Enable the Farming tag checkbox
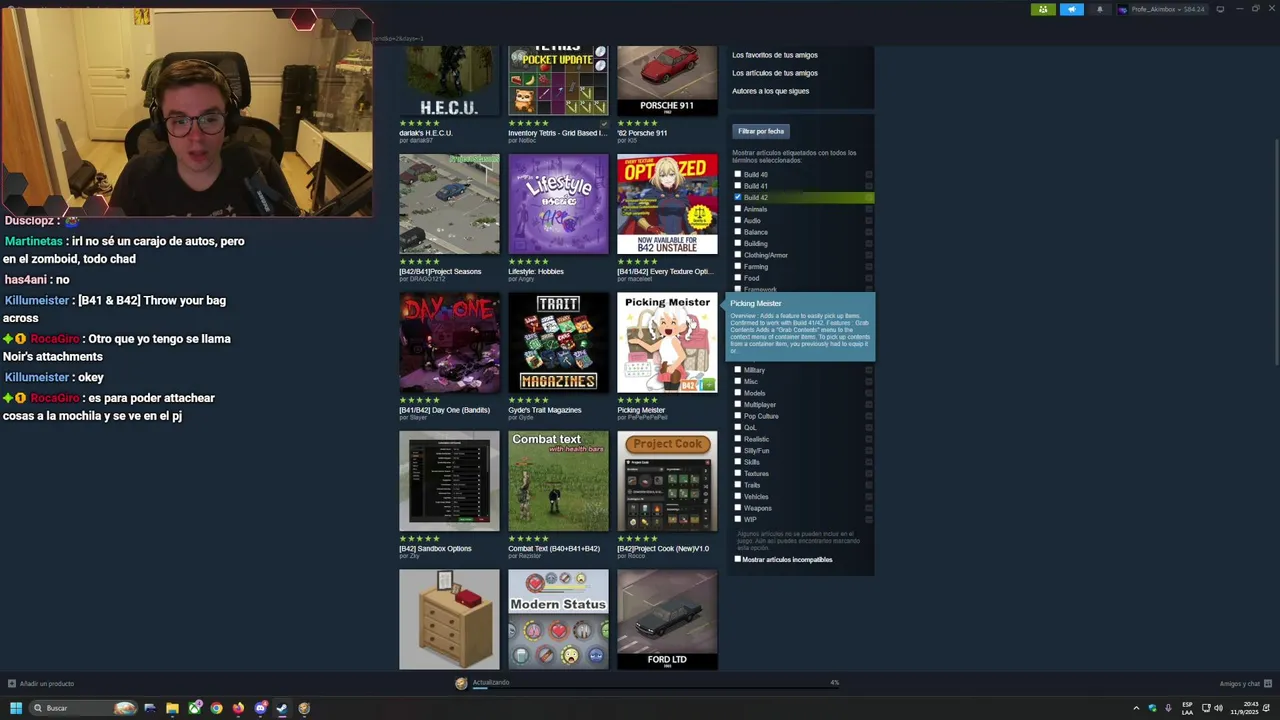Image resolution: width=1280 pixels, height=720 pixels. point(738,266)
